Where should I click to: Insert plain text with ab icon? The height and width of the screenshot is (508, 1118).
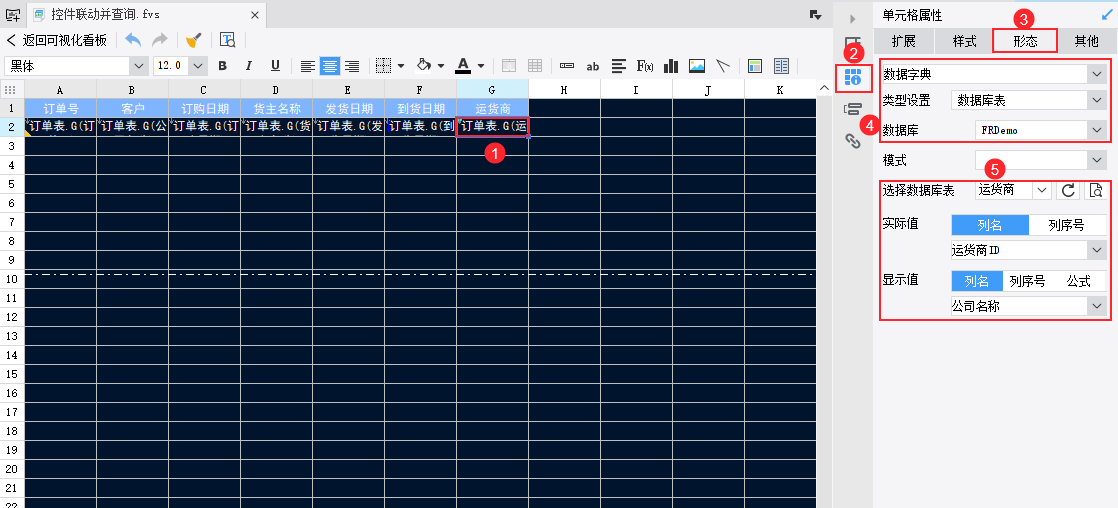[x=593, y=66]
